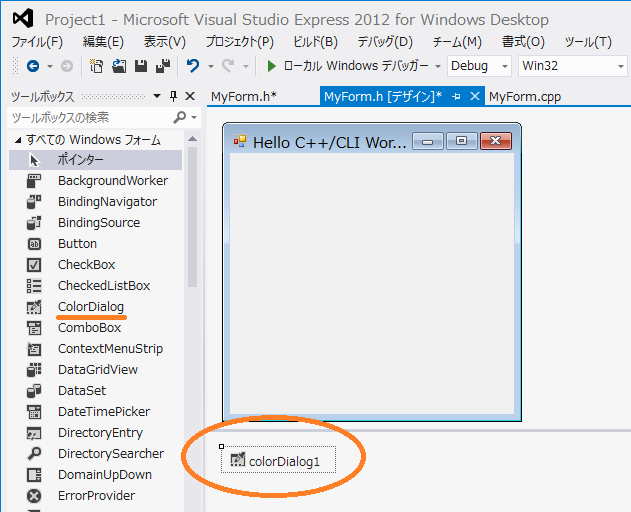
Task: Pick the BackgroundWorker component
Action: point(96,181)
